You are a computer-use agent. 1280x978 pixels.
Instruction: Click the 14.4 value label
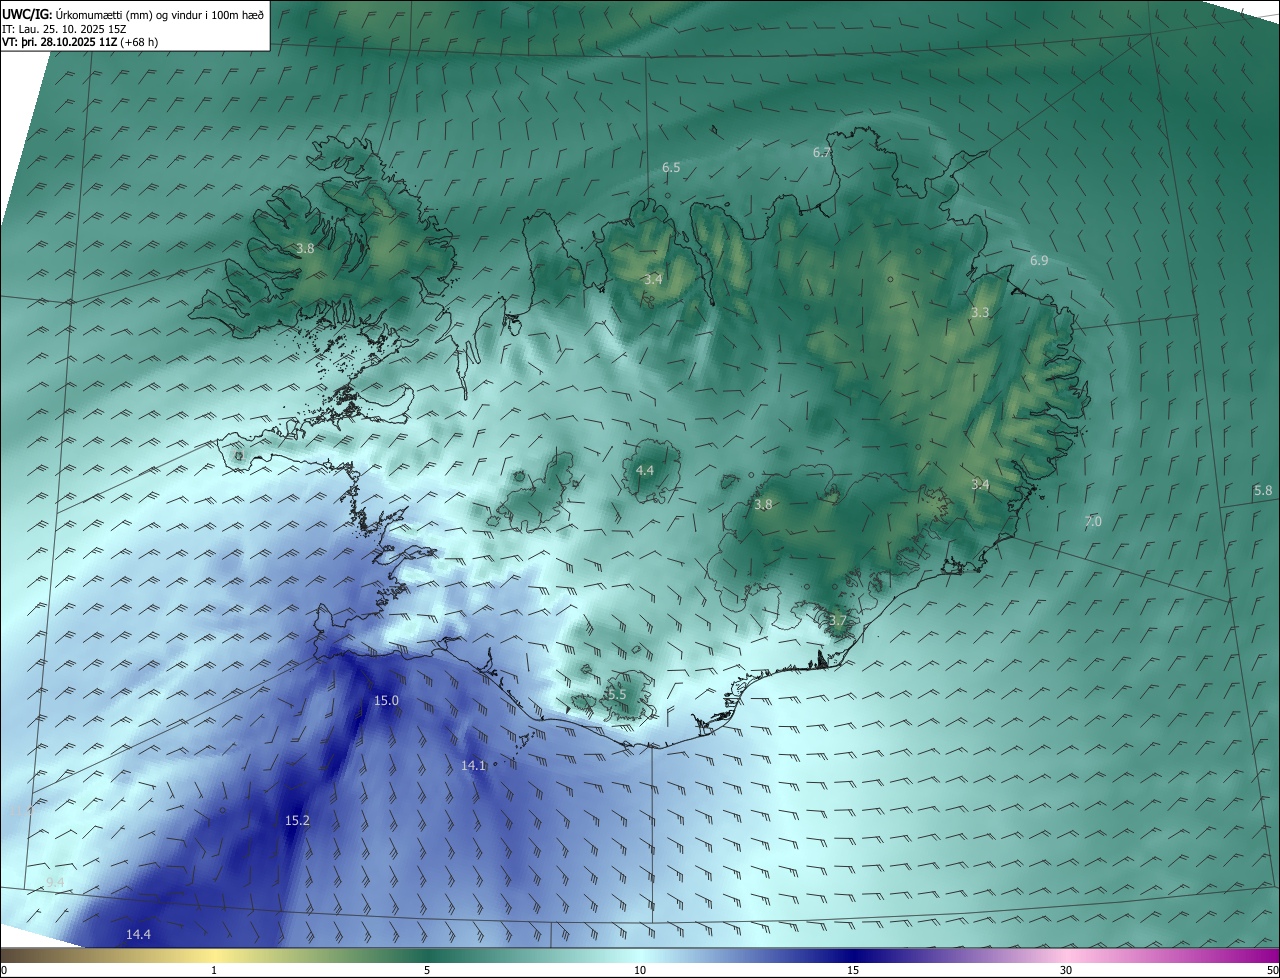(x=138, y=934)
